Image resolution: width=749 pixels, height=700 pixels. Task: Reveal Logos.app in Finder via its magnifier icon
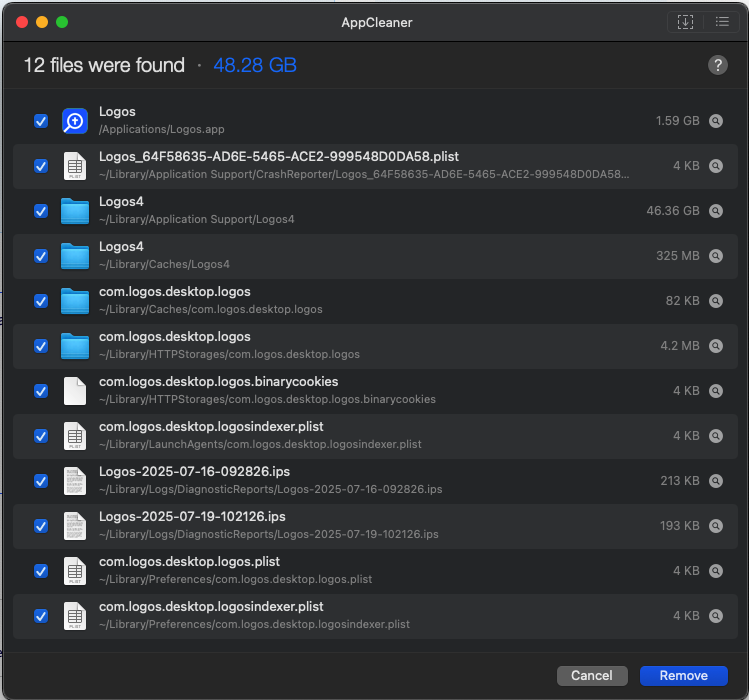point(716,121)
